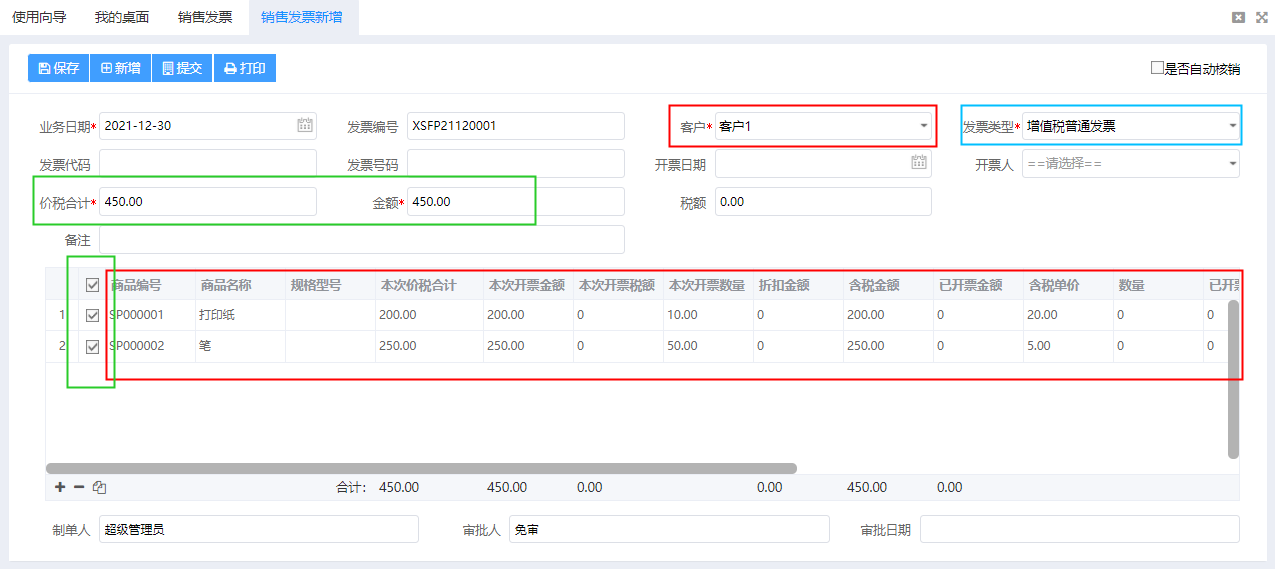Click the 已开票金额 column header
This screenshot has height=569, width=1275.
pos(978,285)
